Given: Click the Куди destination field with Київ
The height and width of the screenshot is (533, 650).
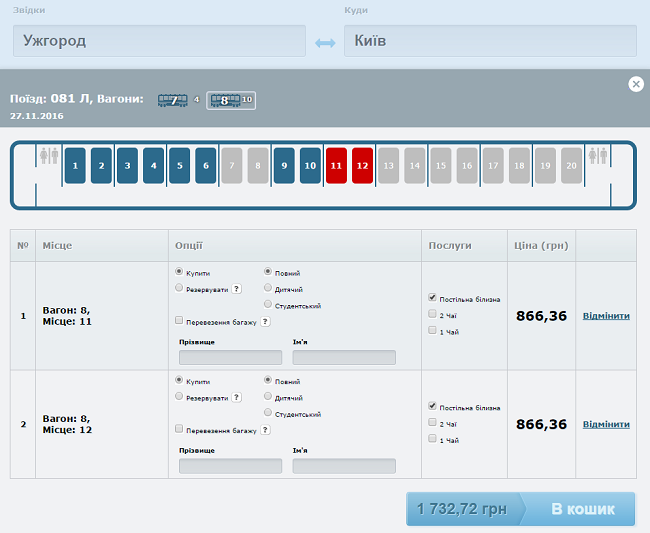Looking at the screenshot, I should point(490,41).
